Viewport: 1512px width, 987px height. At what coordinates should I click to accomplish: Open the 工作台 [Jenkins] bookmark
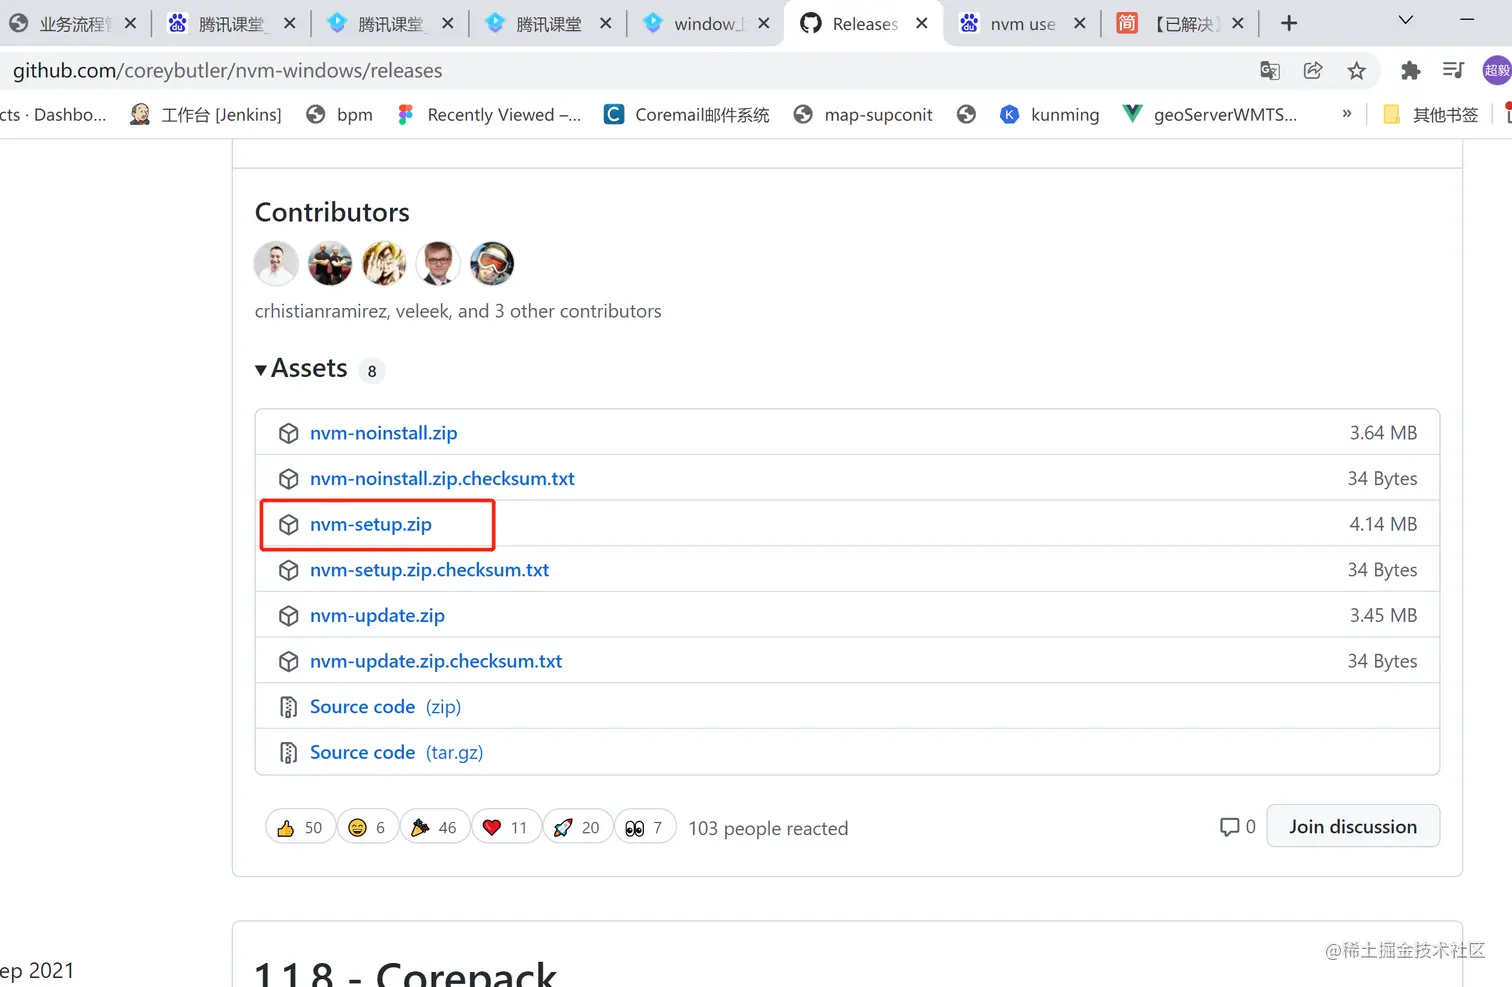tap(206, 114)
